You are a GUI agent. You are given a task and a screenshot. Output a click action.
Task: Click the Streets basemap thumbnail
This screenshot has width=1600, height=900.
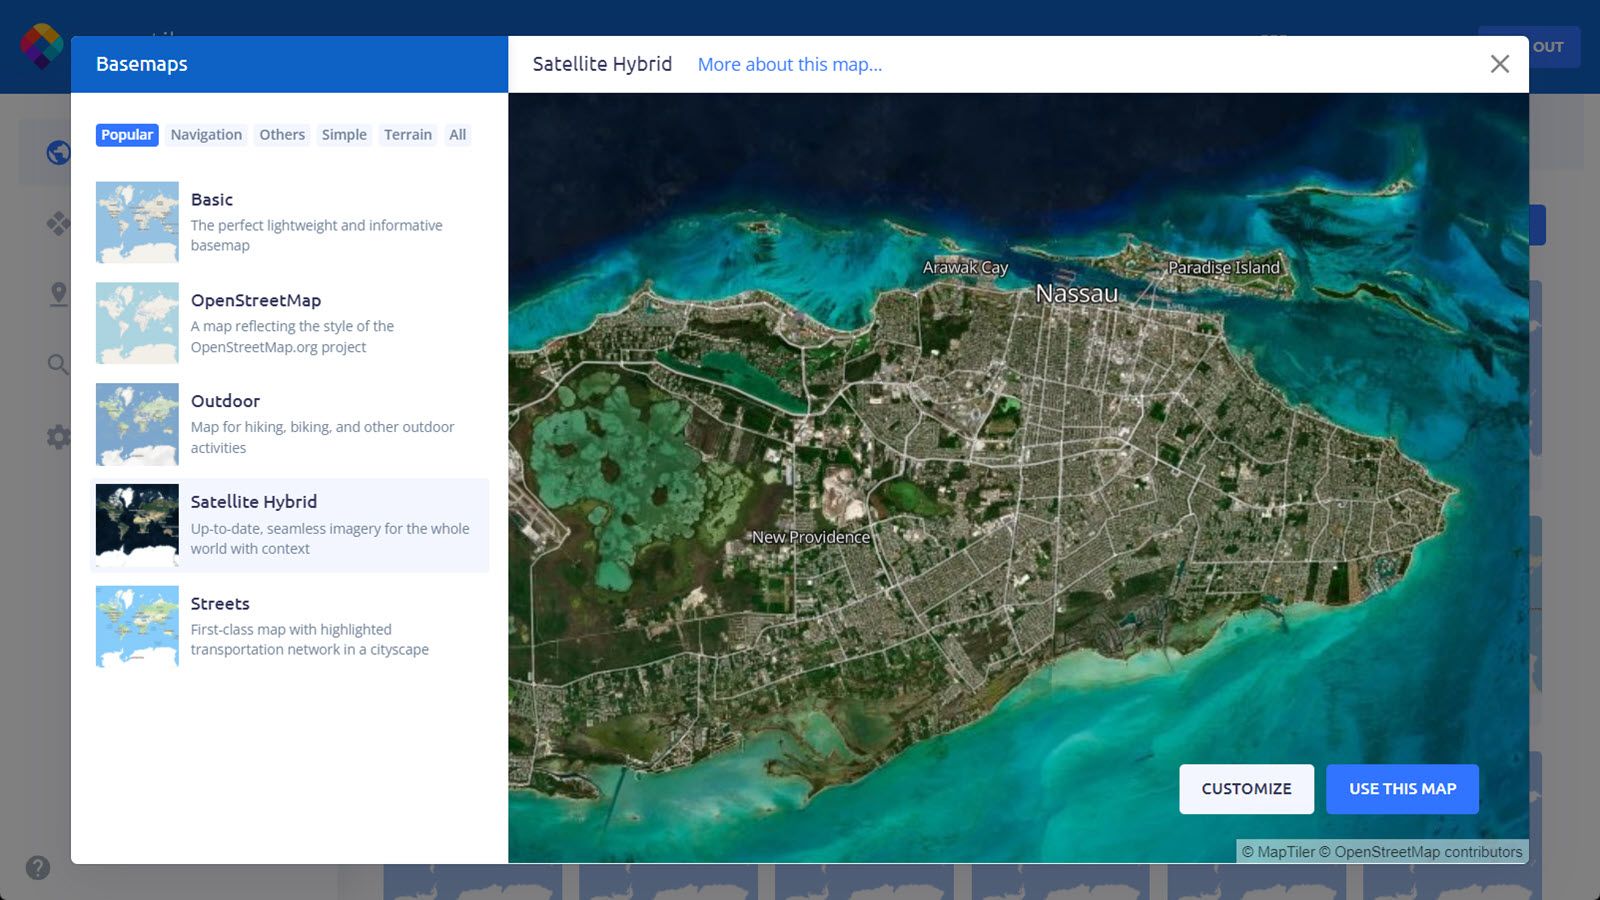click(137, 626)
